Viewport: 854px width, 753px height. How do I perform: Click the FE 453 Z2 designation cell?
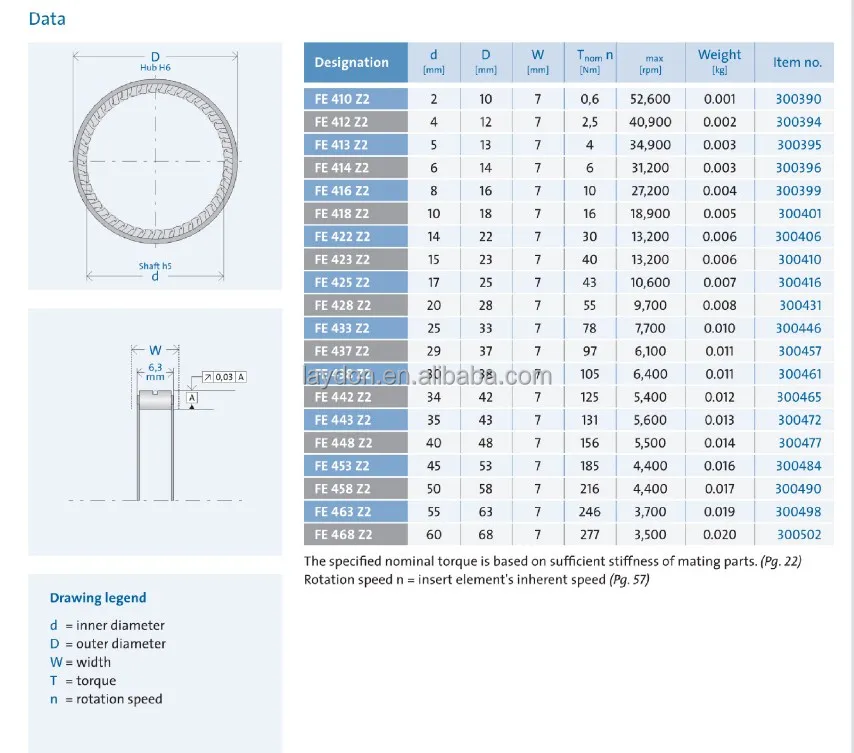click(342, 466)
